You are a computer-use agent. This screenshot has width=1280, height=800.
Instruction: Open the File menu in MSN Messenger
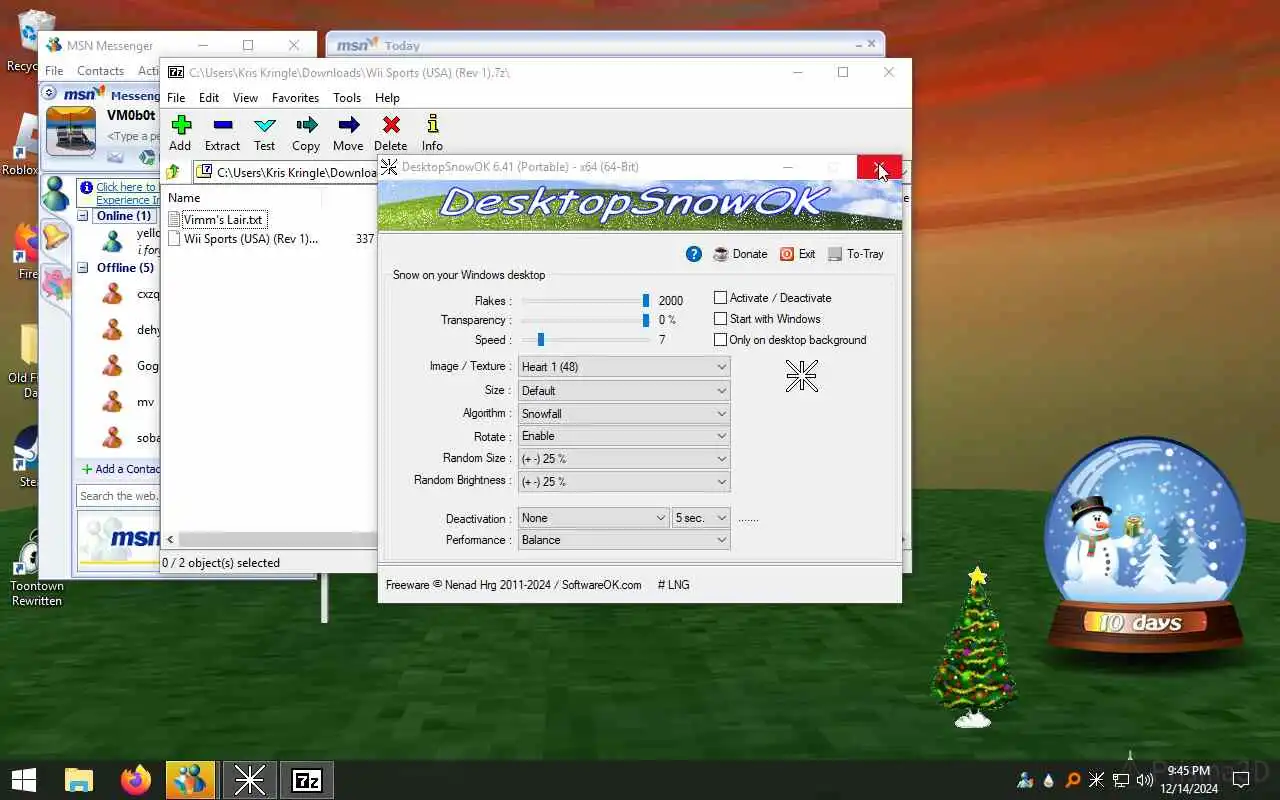[x=54, y=71]
